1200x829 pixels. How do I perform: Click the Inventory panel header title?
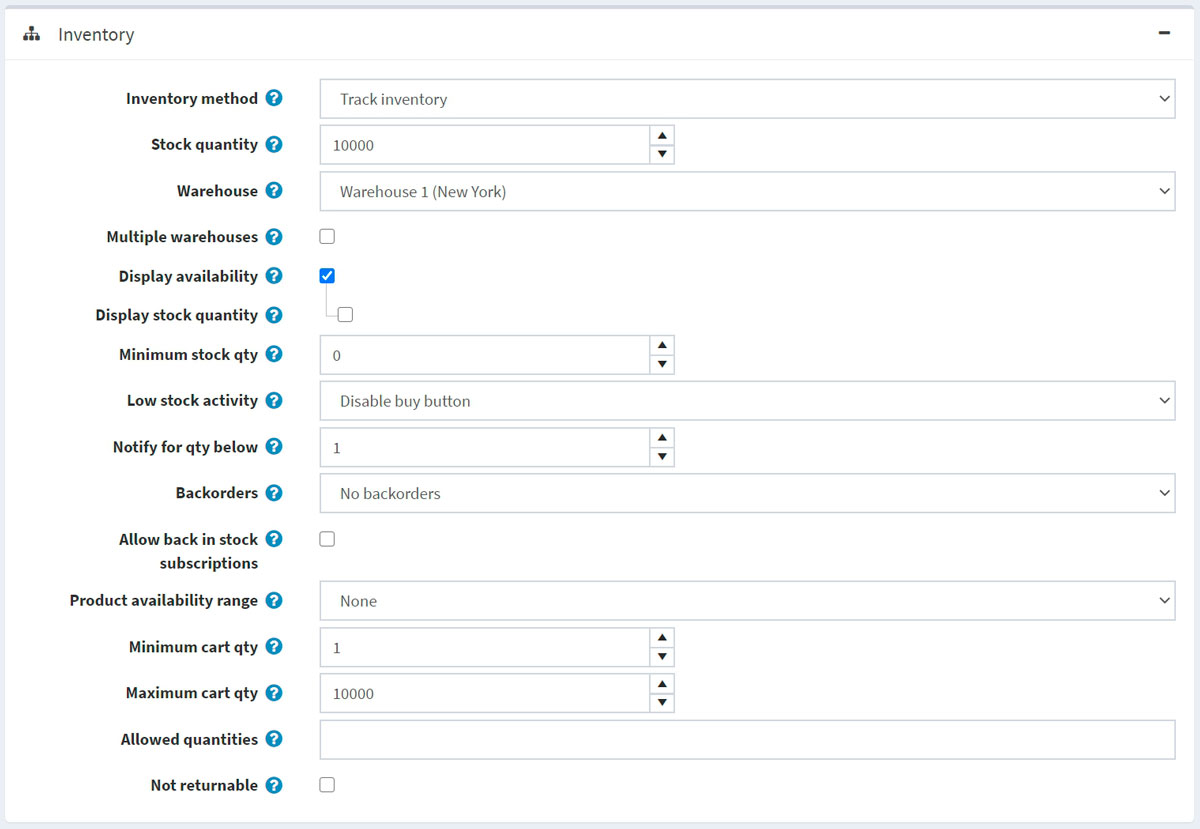point(96,35)
